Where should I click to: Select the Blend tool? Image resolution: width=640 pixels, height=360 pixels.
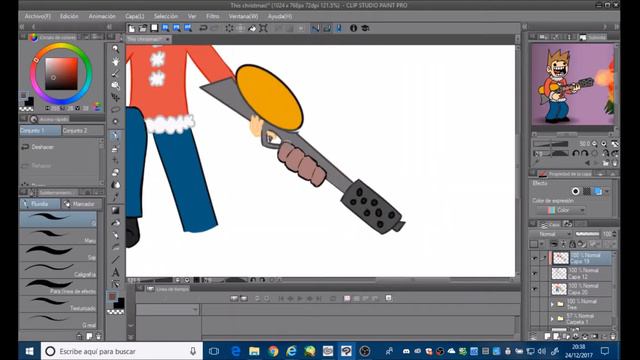tap(116, 185)
